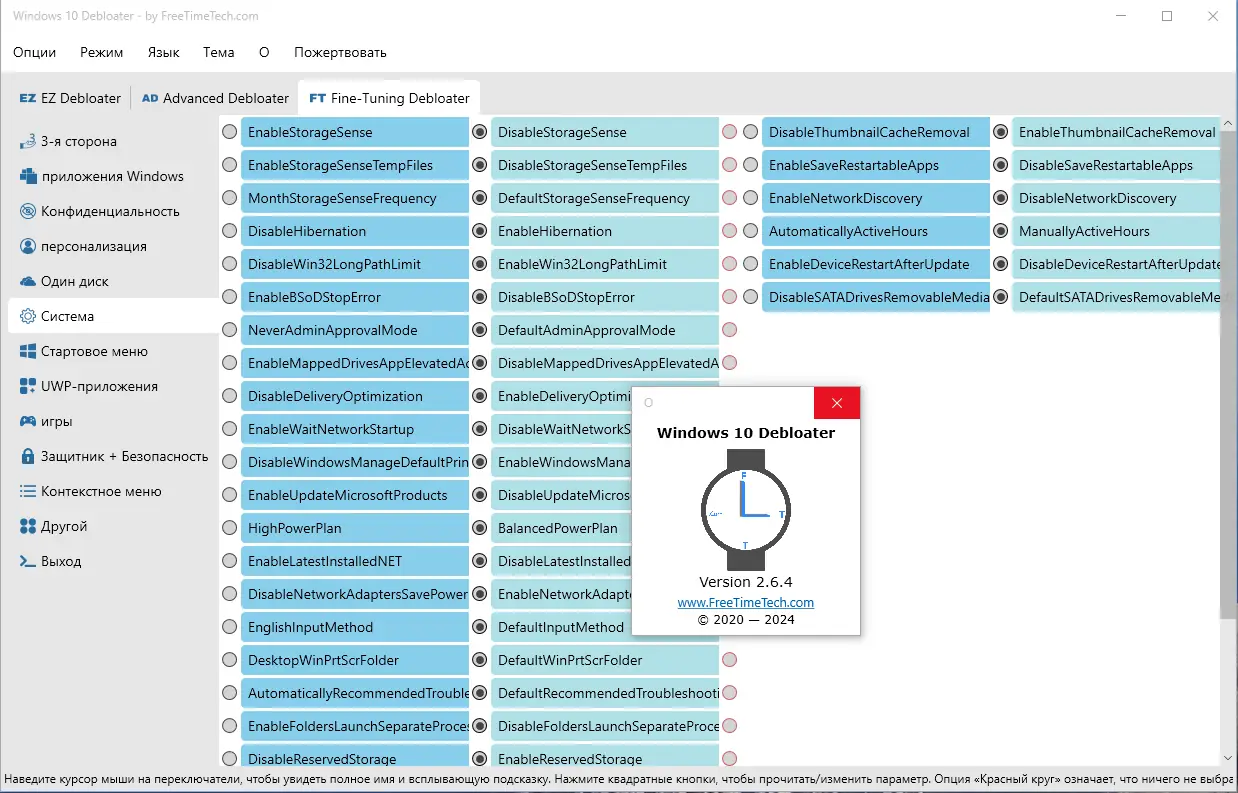Click the scrollbar down arrow
This screenshot has width=1238, height=793.
pyautogui.click(x=1229, y=760)
